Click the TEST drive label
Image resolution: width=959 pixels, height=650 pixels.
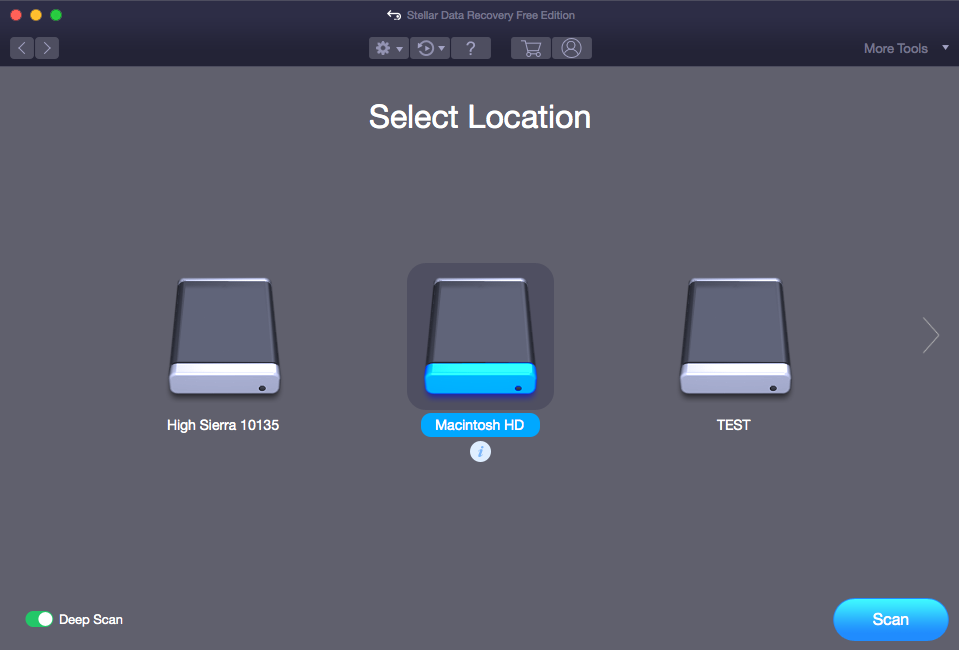(733, 425)
